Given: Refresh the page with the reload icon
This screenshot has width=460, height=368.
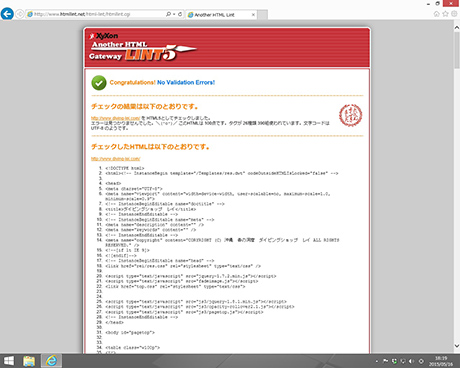Looking at the screenshot, I should (x=180, y=14).
